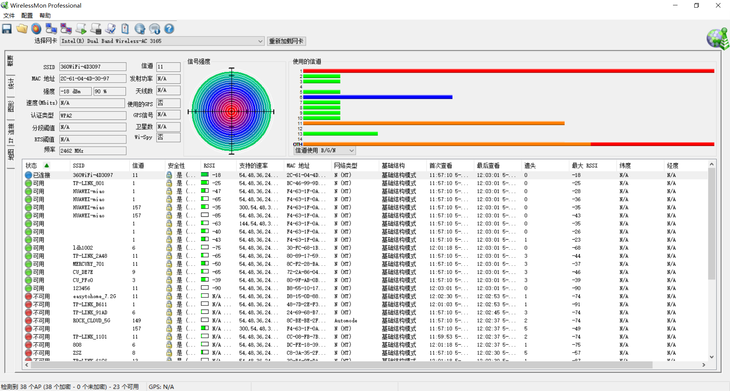Click the lock icon in CU_DE7E row
Image resolution: width=730 pixels, height=391 pixels.
[169, 272]
